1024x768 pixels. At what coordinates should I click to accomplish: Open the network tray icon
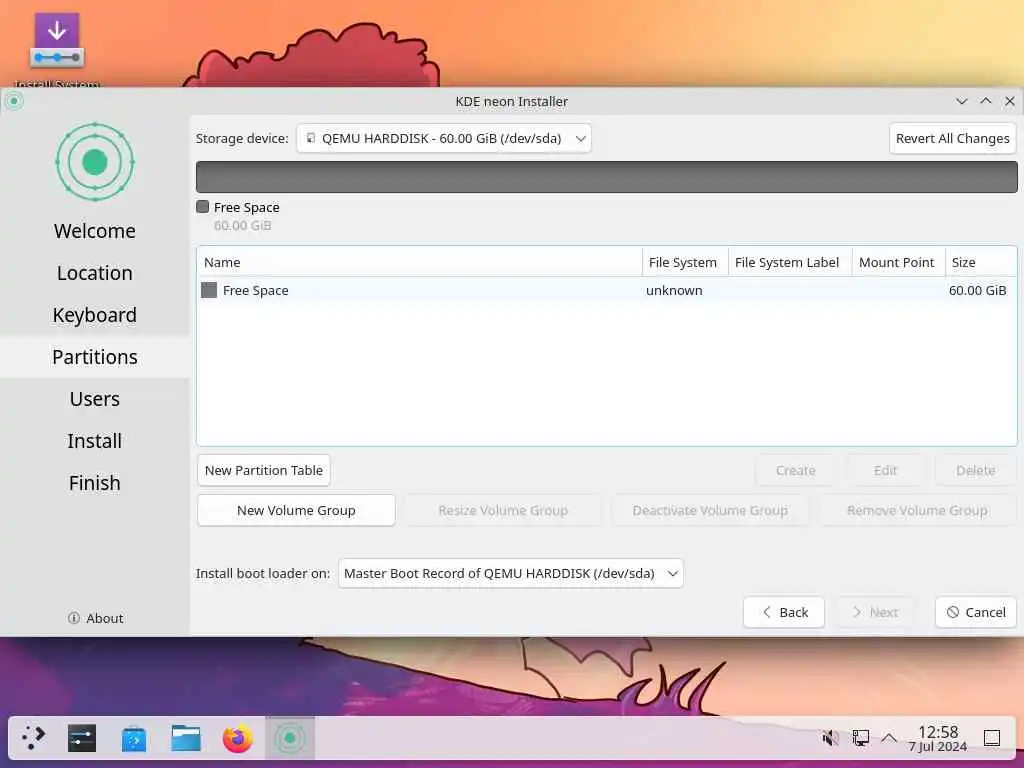point(861,738)
